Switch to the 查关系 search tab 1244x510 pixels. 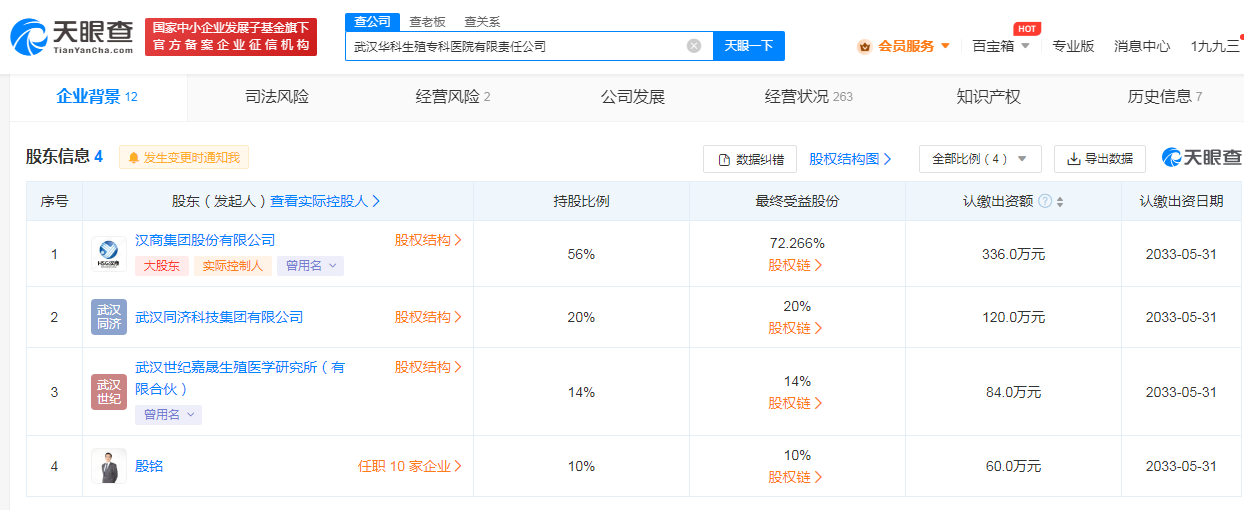(x=482, y=21)
